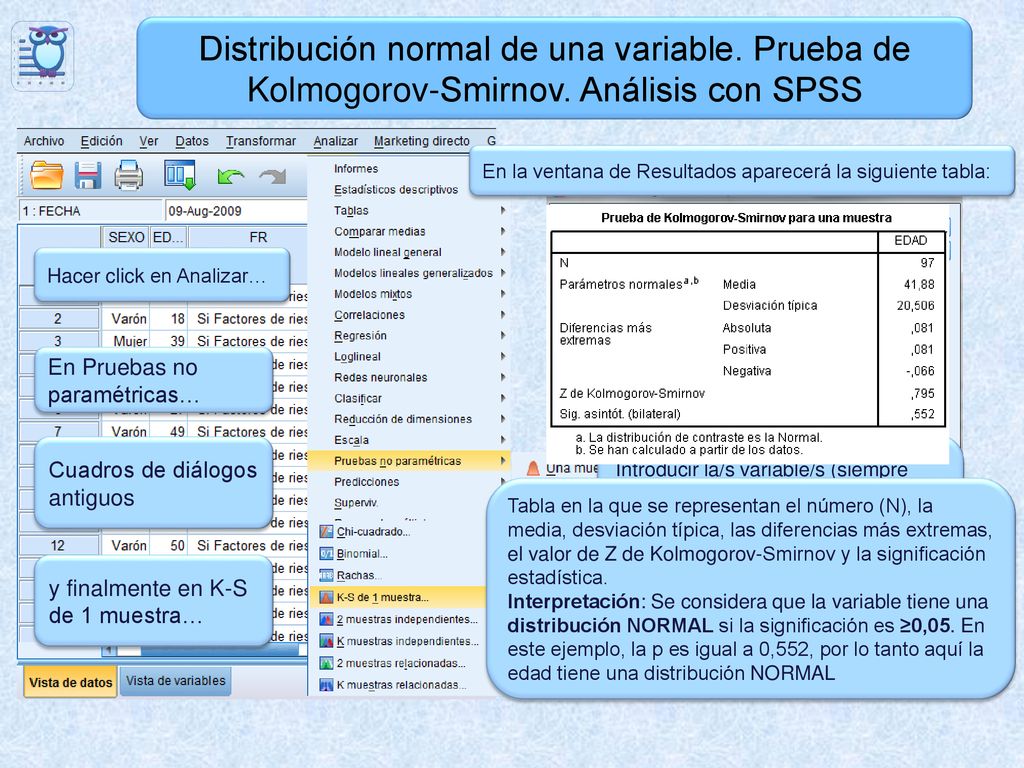
Task: Click the 2 muestras independientes icon
Action: pyautogui.click(x=327, y=619)
